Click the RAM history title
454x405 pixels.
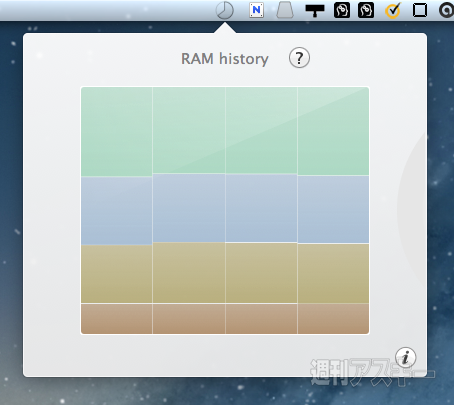click(x=225, y=59)
